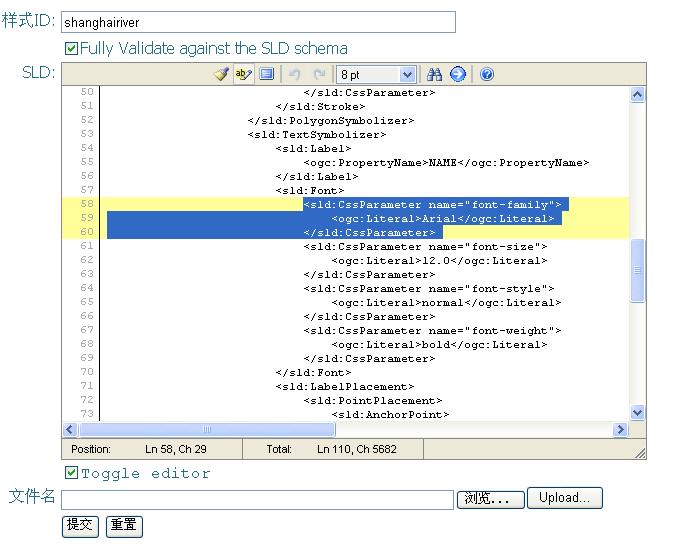Toggle the word wrap ab icon
This screenshot has height=547, width=675.
[244, 74]
